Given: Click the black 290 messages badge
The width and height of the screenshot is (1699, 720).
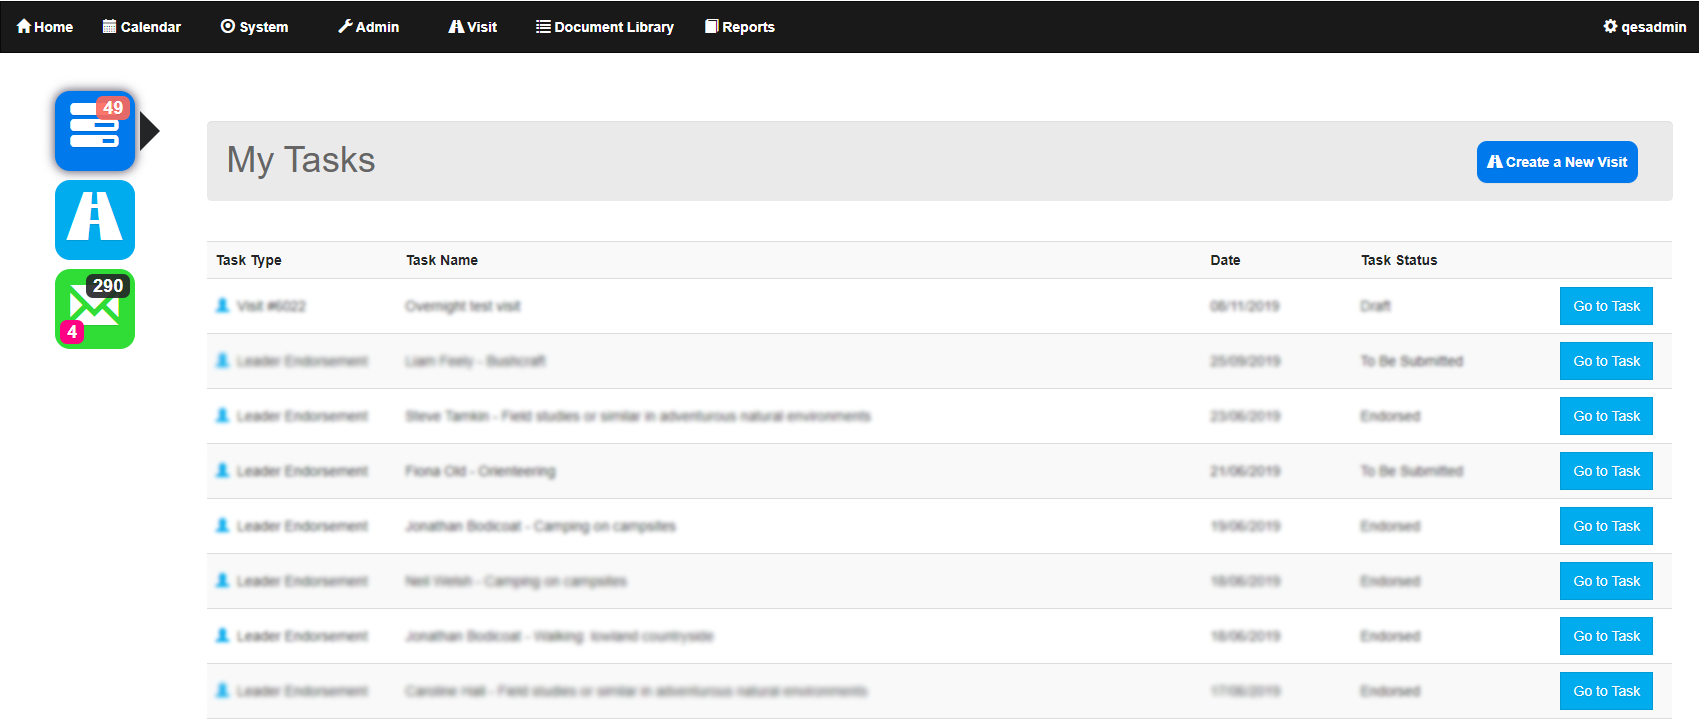Looking at the screenshot, I should coord(107,286).
